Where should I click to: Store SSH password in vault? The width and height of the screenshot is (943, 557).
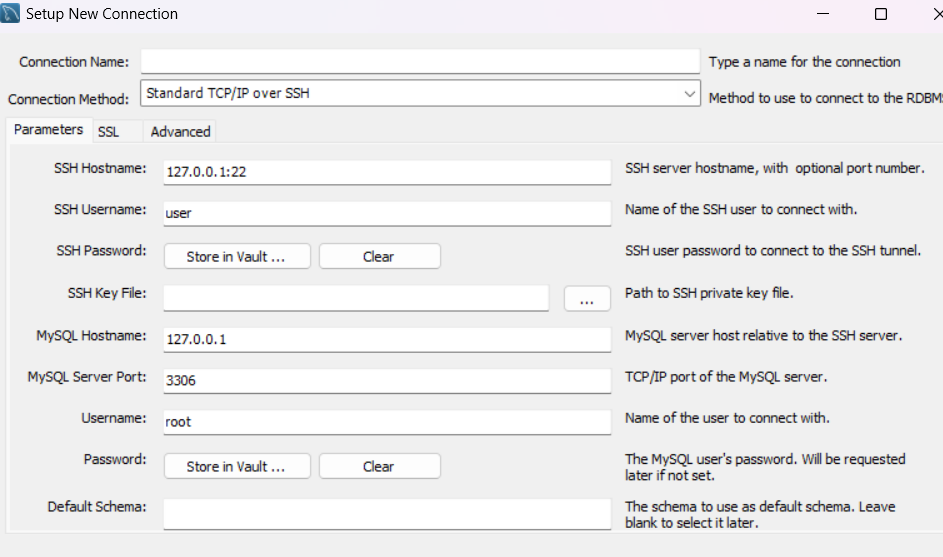(x=237, y=256)
